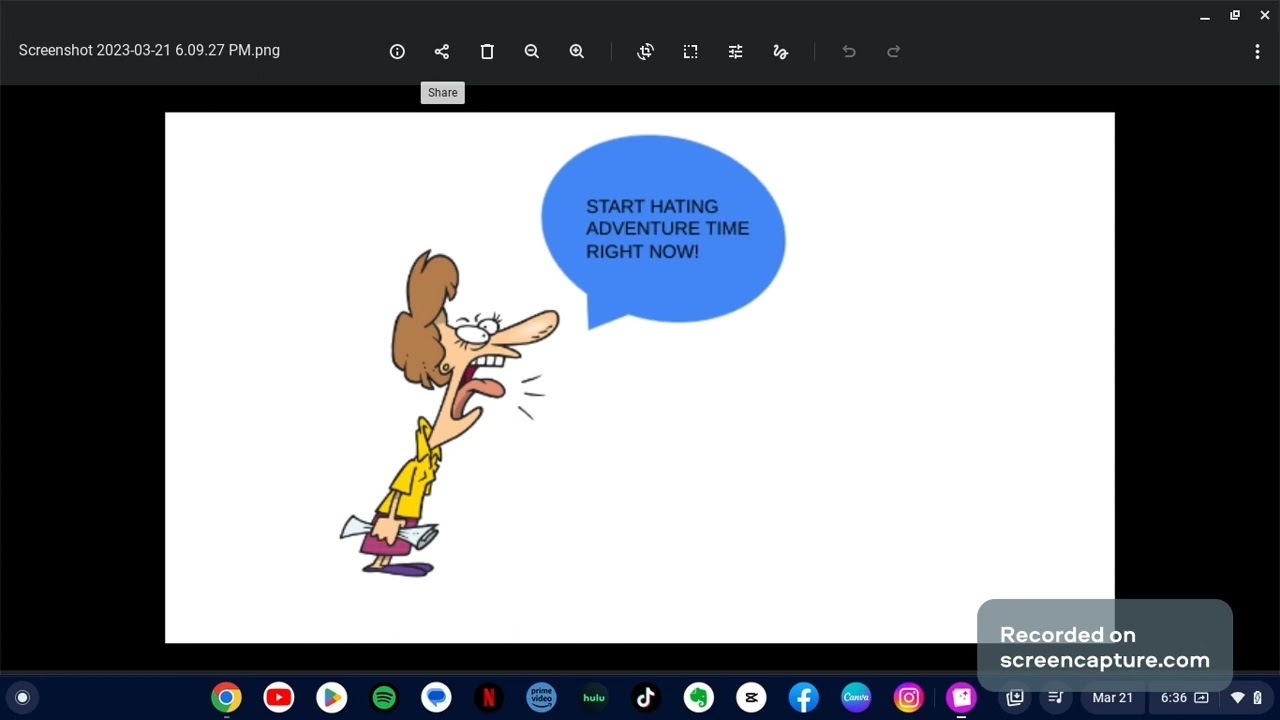Click the Wi-Fi status icon
1280x720 pixels.
coord(1237,698)
